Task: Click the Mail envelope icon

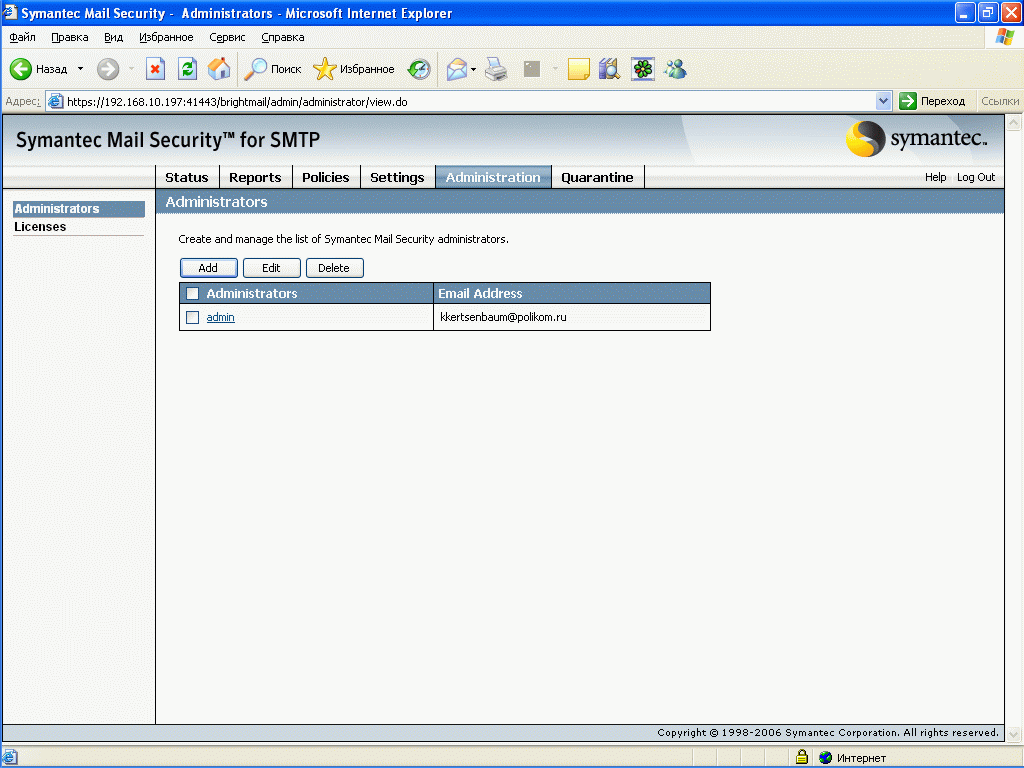Action: coord(456,69)
